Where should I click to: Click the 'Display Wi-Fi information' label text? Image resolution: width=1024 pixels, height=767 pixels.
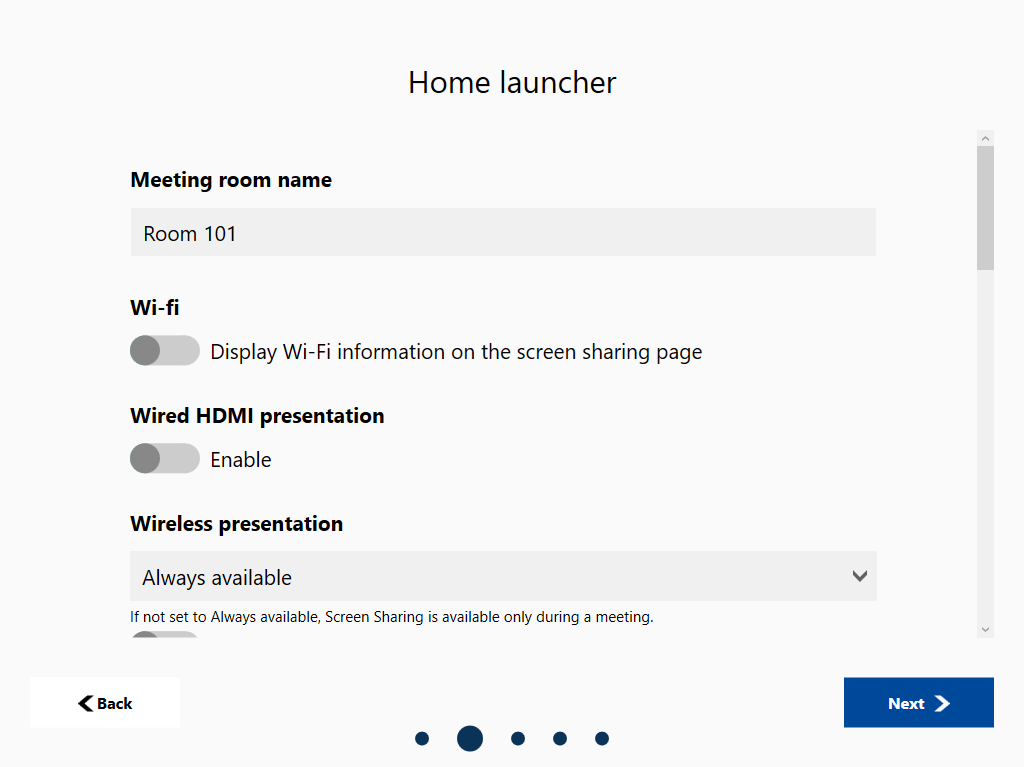coord(456,352)
